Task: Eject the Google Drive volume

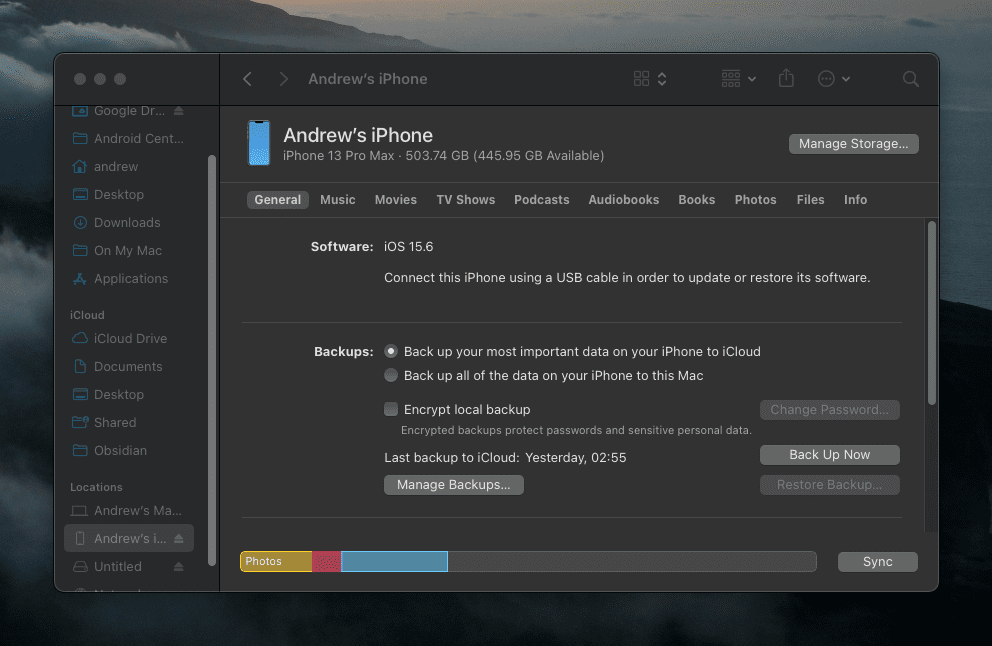Action: tap(178, 111)
